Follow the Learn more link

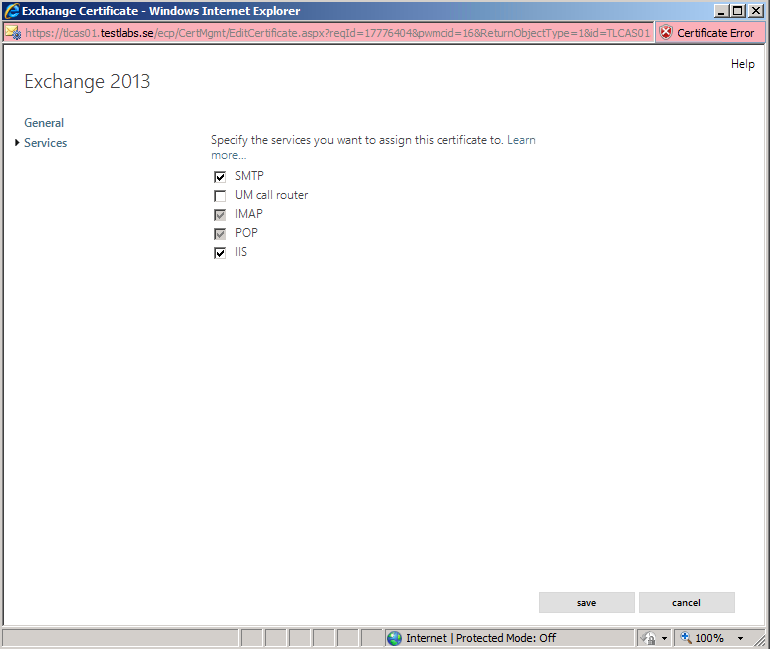tap(521, 140)
